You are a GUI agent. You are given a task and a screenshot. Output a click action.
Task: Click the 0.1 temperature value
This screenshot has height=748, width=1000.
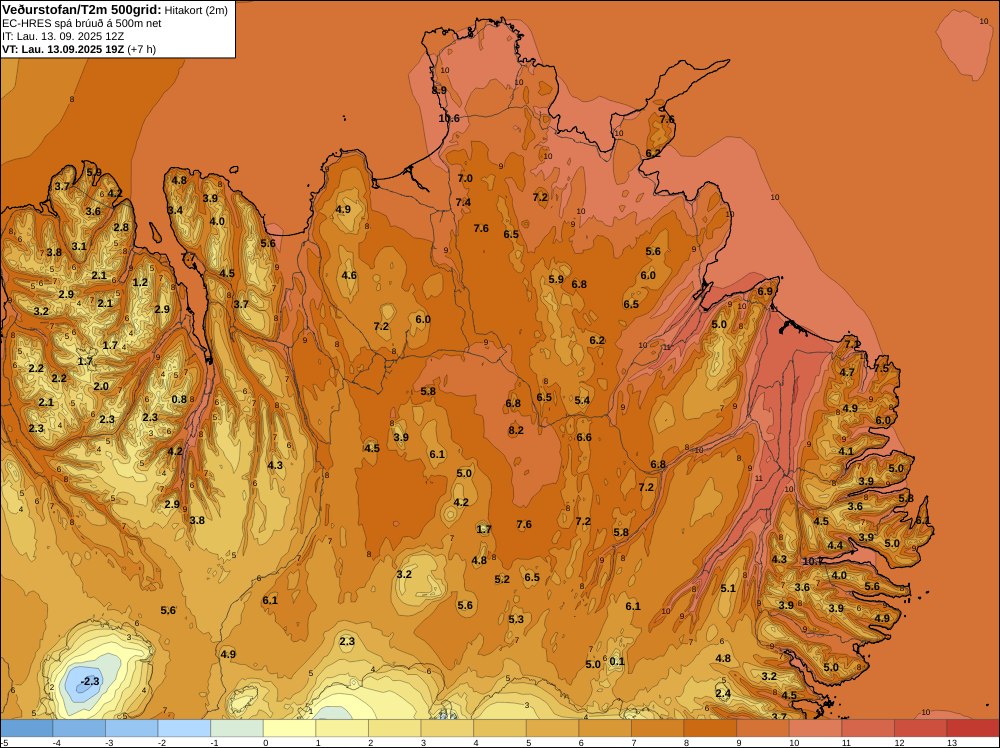point(617,661)
